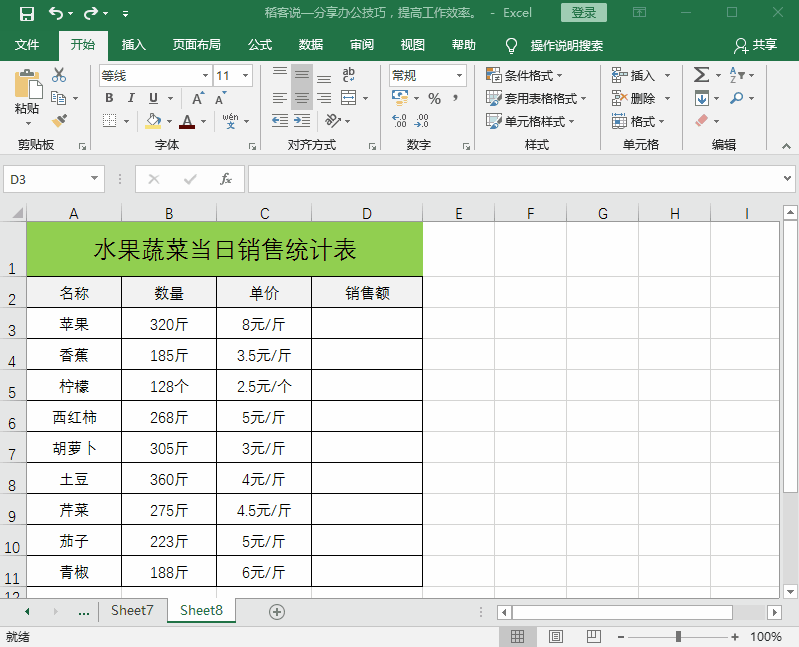
Task: Click the insert function fx icon
Action: coord(226,179)
